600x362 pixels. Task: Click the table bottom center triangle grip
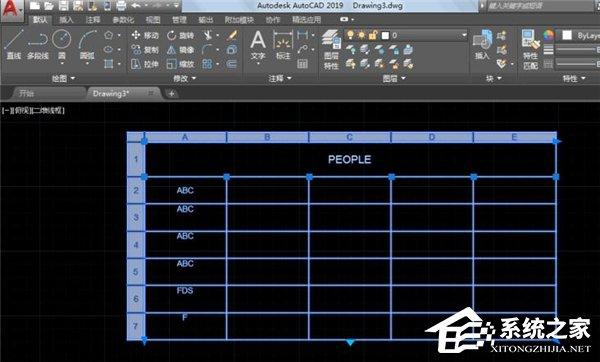click(350, 342)
